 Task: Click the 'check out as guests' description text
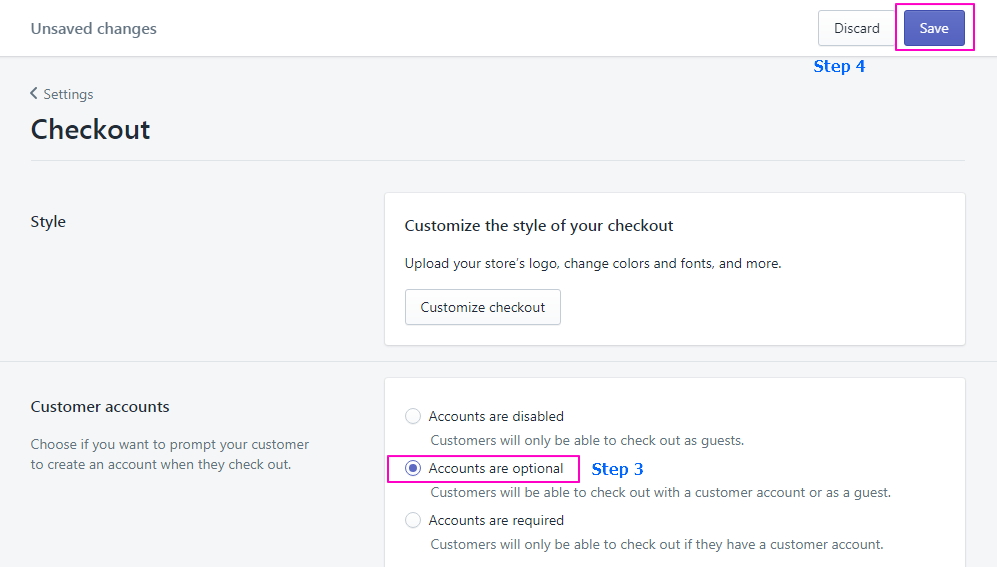[587, 440]
